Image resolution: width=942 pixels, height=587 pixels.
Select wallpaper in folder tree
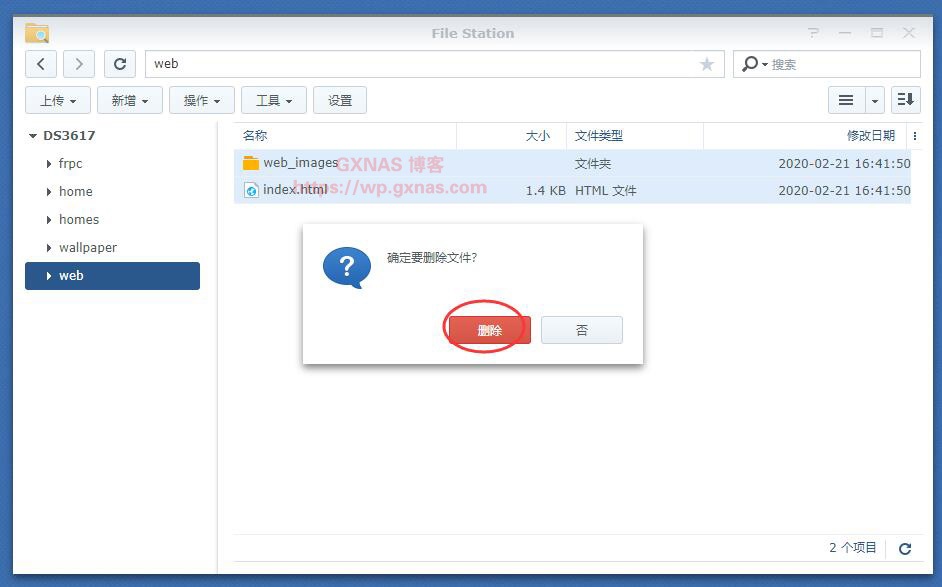tap(88, 248)
